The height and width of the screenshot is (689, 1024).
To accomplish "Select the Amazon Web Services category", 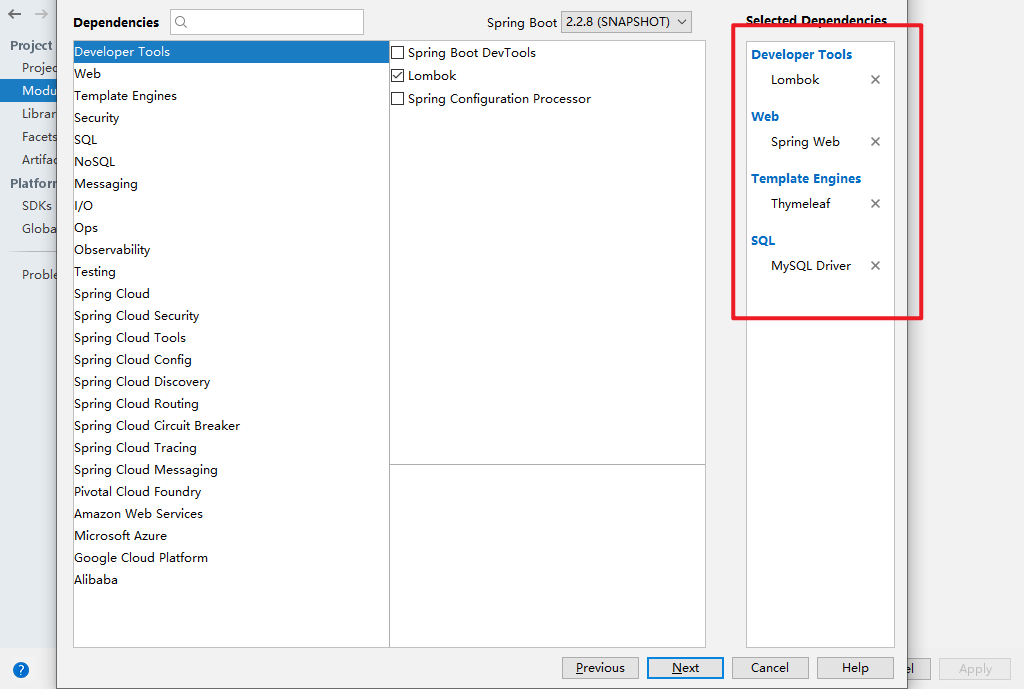I will pyautogui.click(x=231, y=513).
